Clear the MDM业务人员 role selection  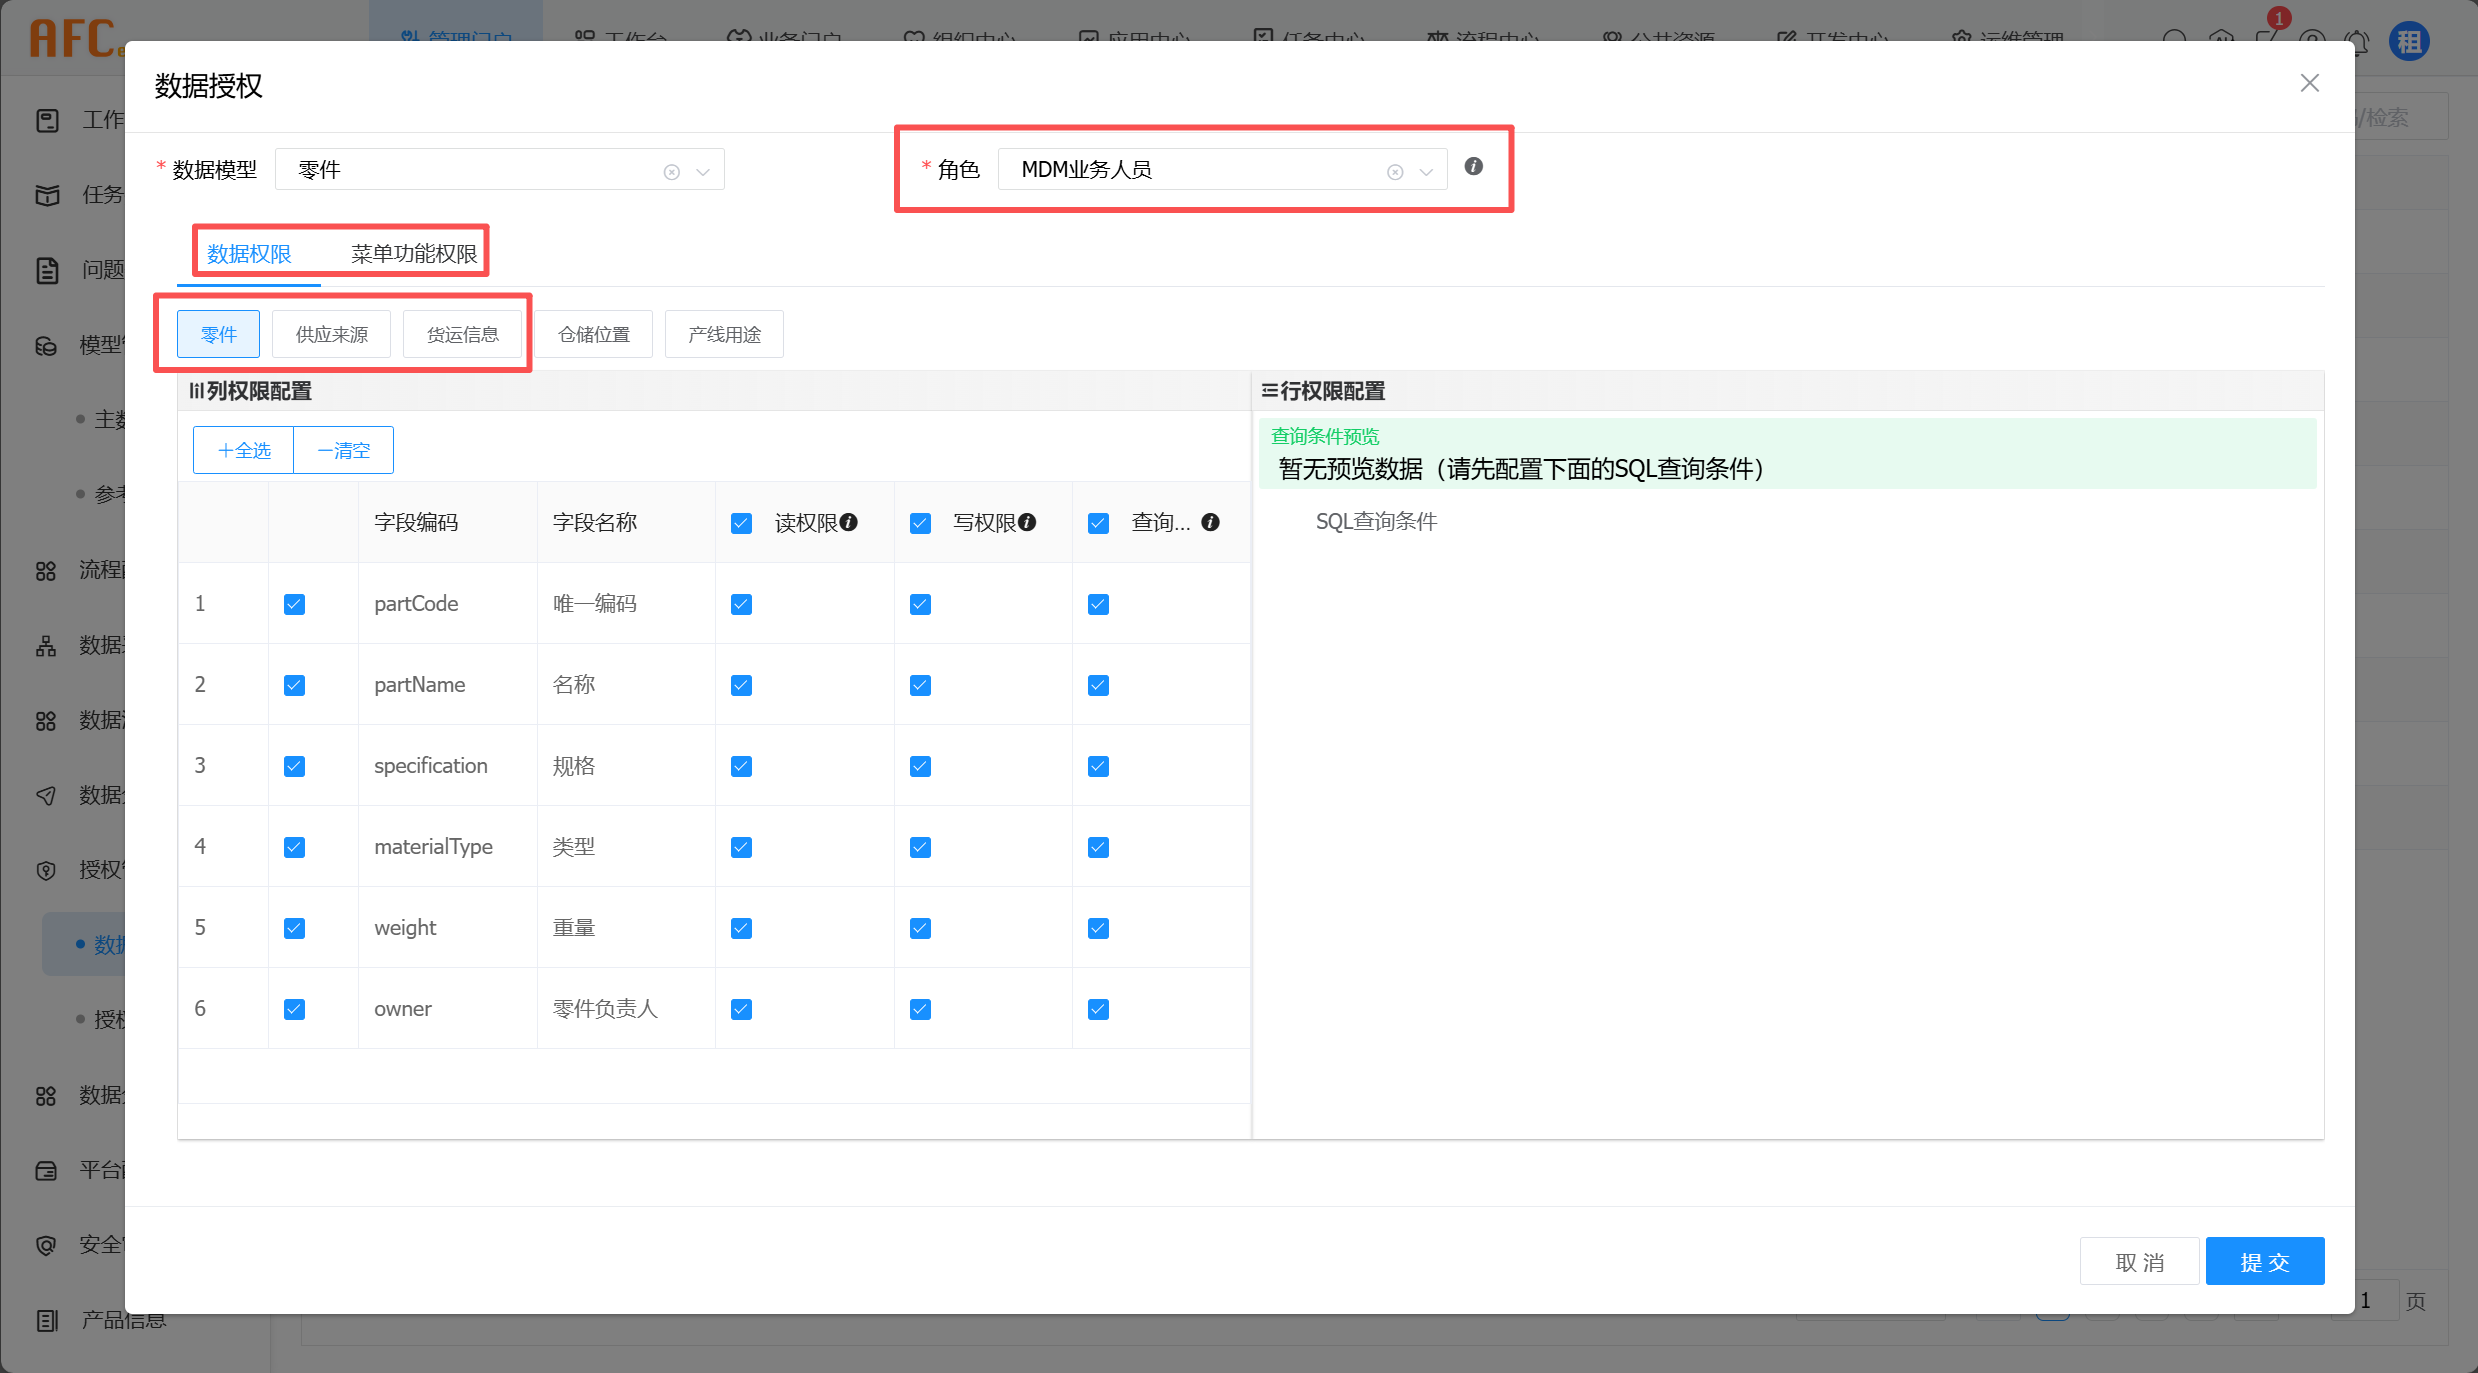(1395, 172)
